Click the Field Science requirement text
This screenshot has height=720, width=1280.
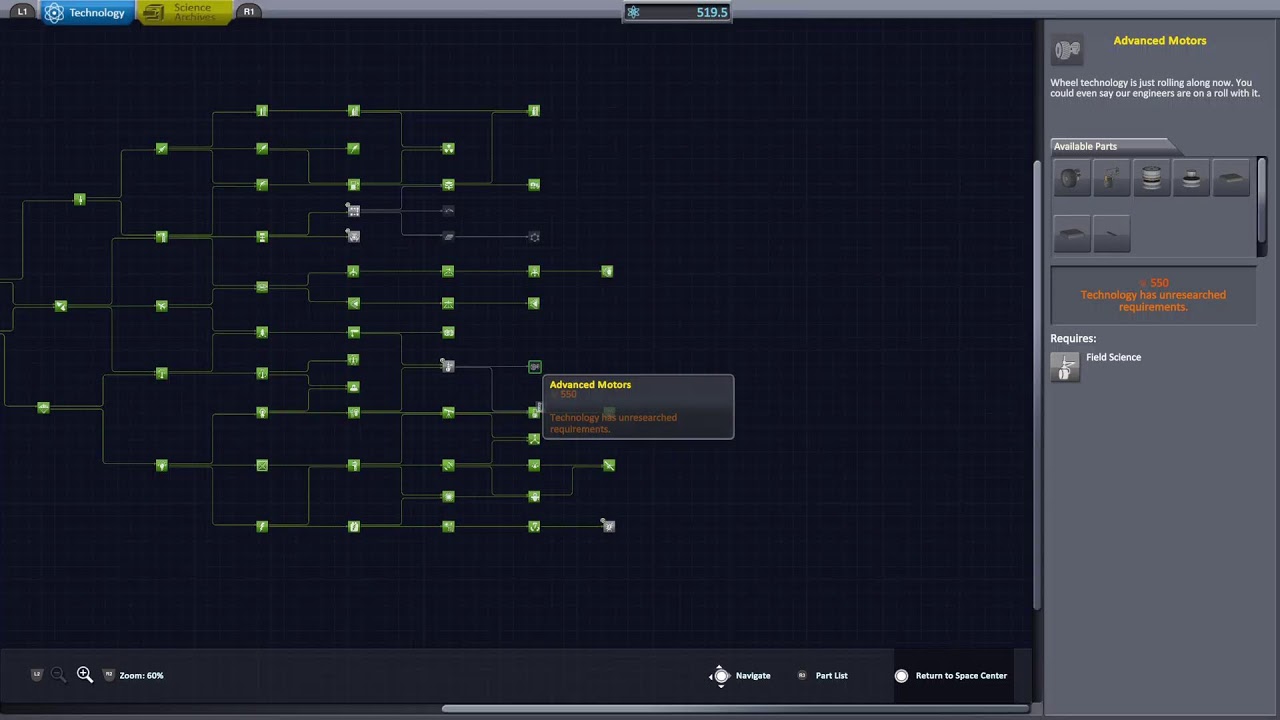pyautogui.click(x=1113, y=357)
